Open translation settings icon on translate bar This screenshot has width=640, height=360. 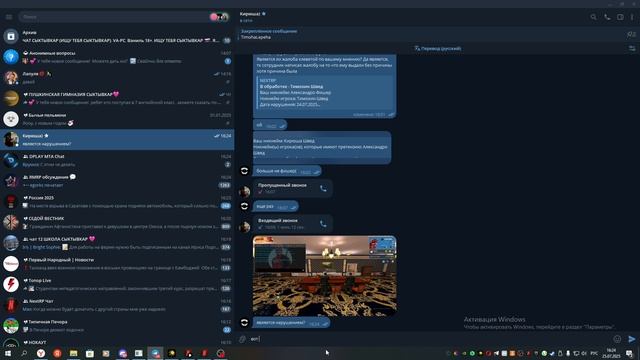[x=632, y=49]
